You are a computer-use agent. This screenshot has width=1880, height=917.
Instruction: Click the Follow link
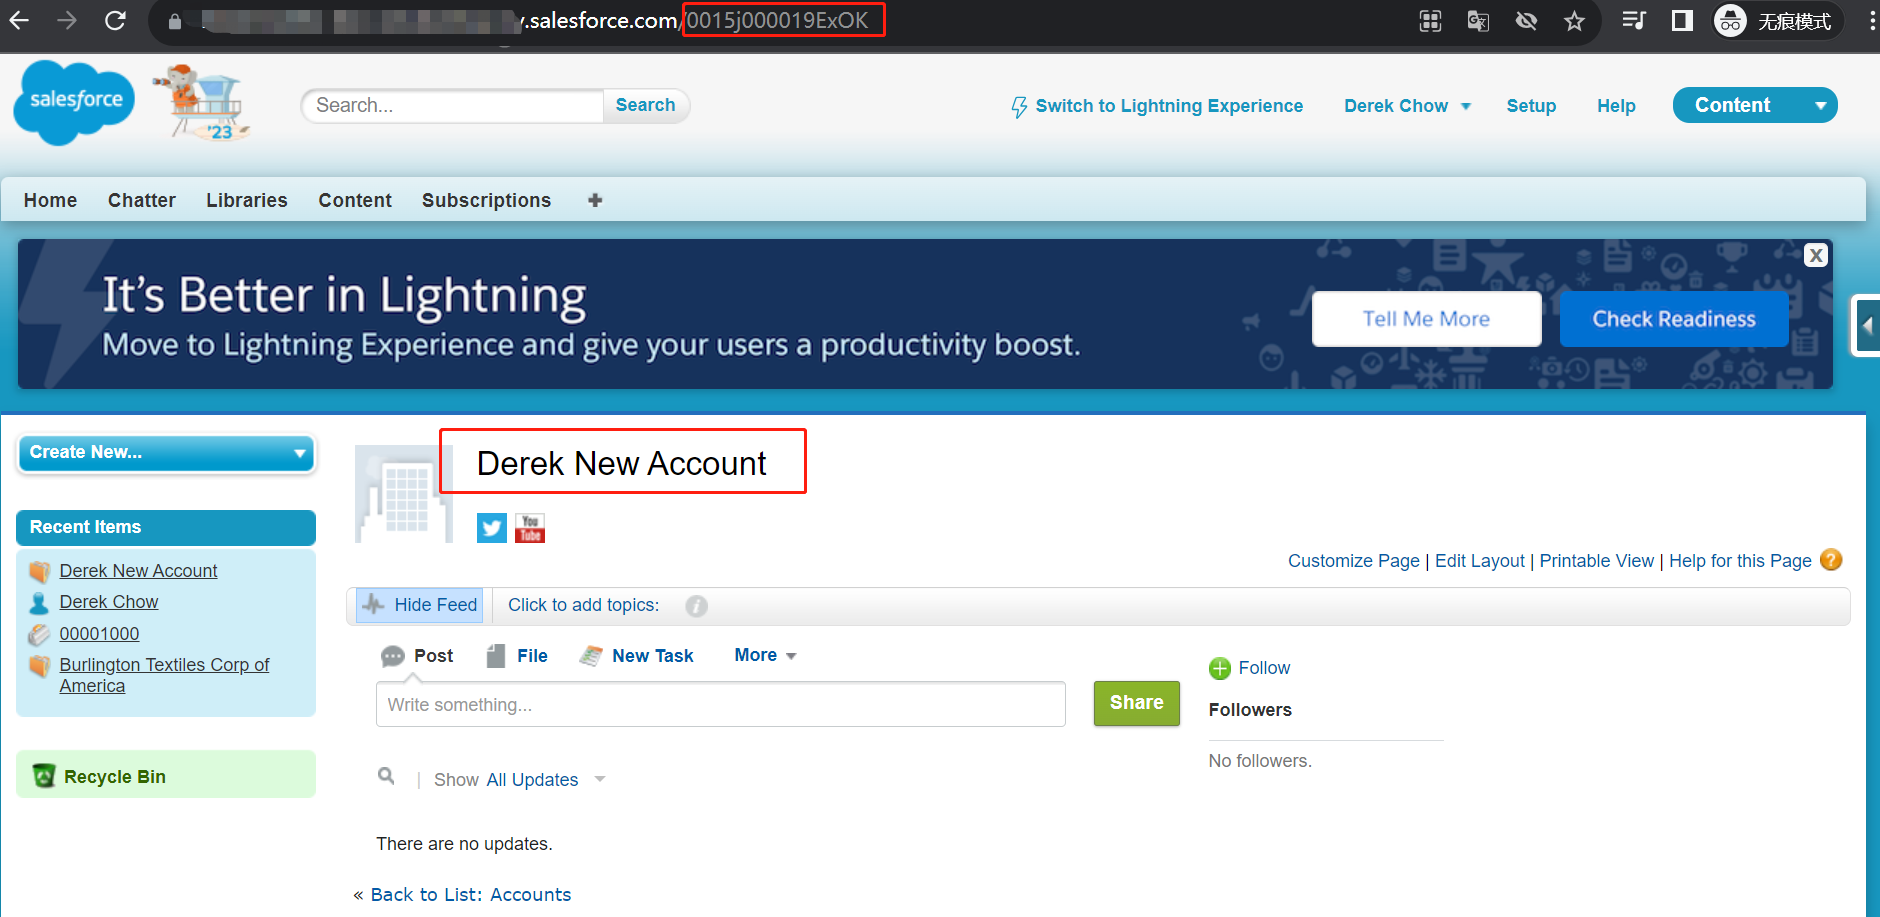pyautogui.click(x=1264, y=668)
